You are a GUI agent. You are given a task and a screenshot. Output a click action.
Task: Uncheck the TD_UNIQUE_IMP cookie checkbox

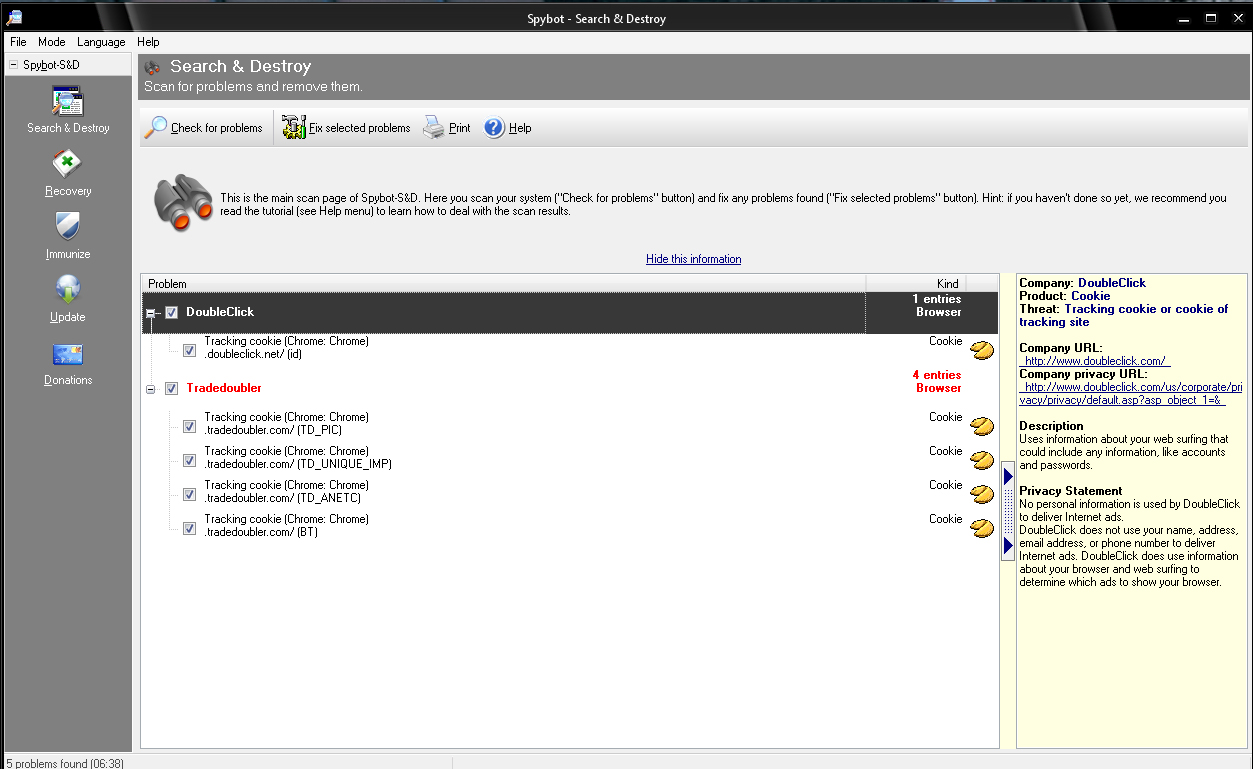coord(189,460)
